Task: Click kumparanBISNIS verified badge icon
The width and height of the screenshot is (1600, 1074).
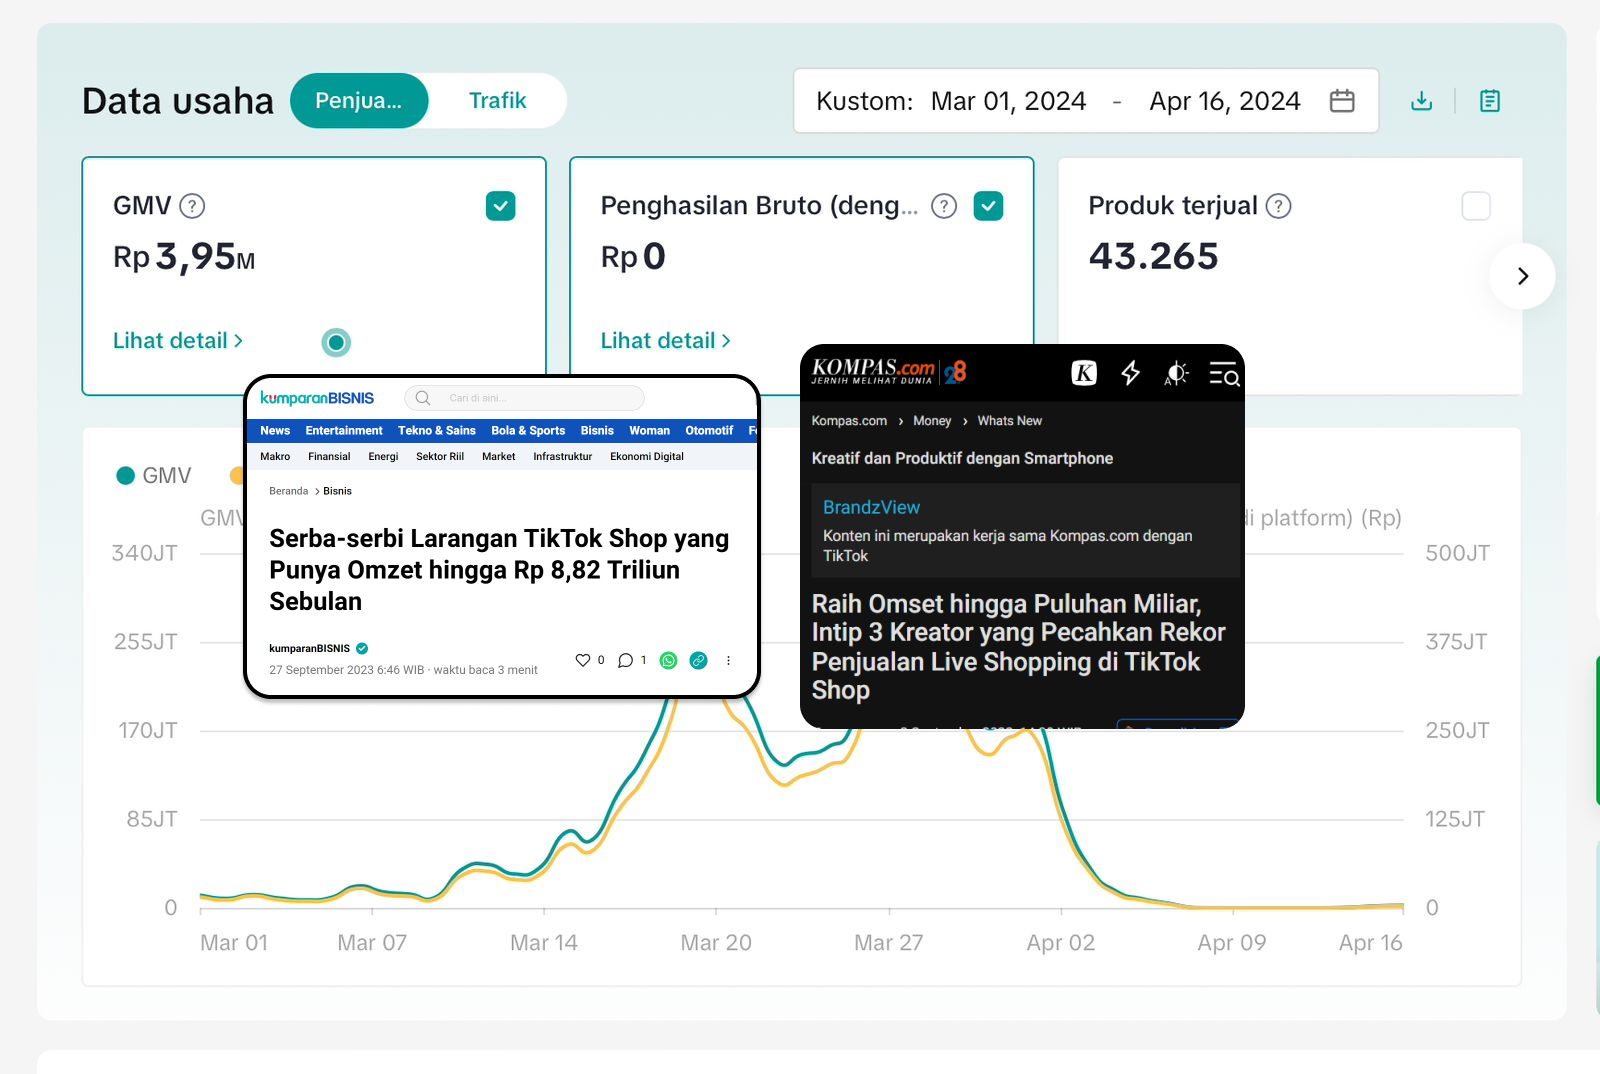Action: [x=362, y=648]
